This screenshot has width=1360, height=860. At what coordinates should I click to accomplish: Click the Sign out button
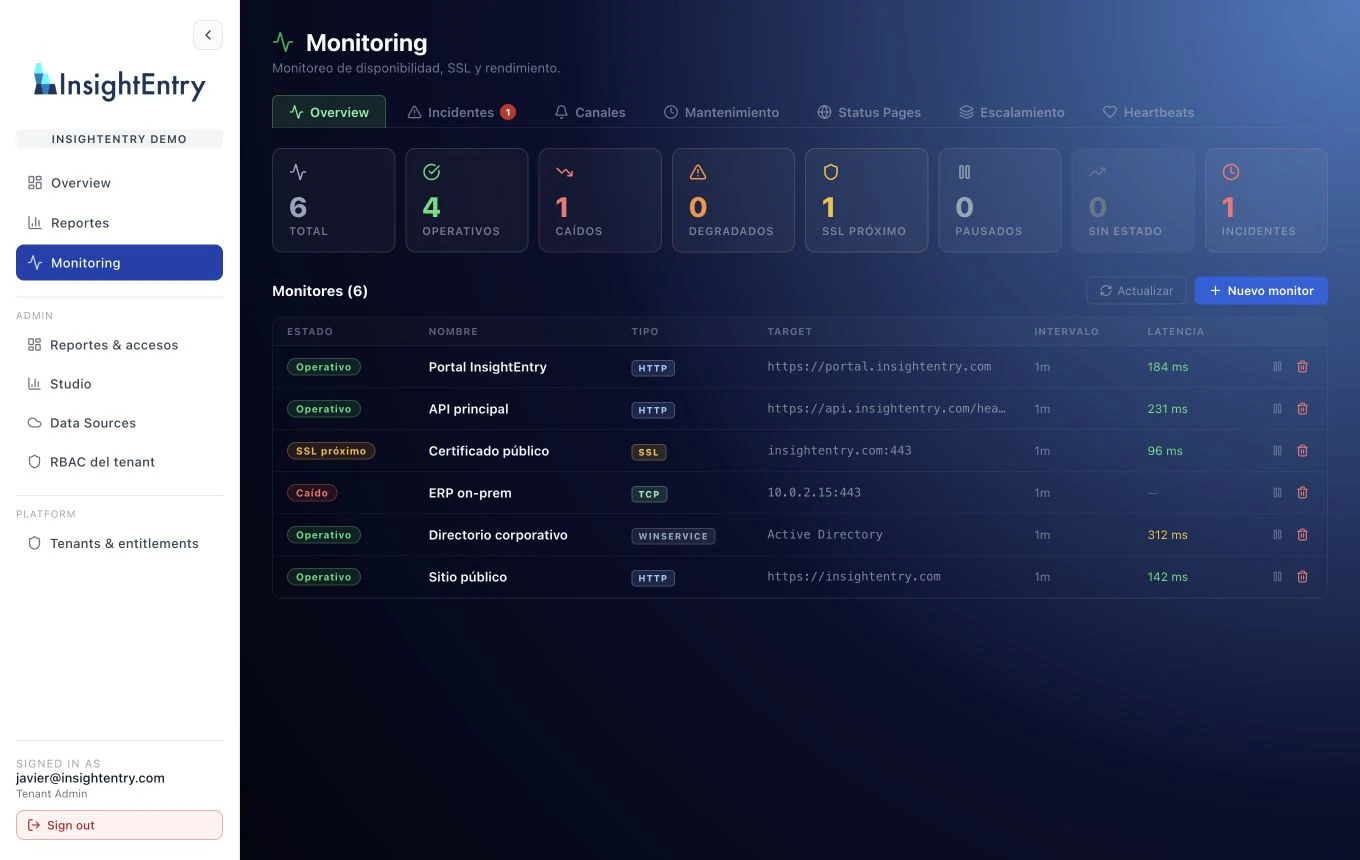(119, 825)
